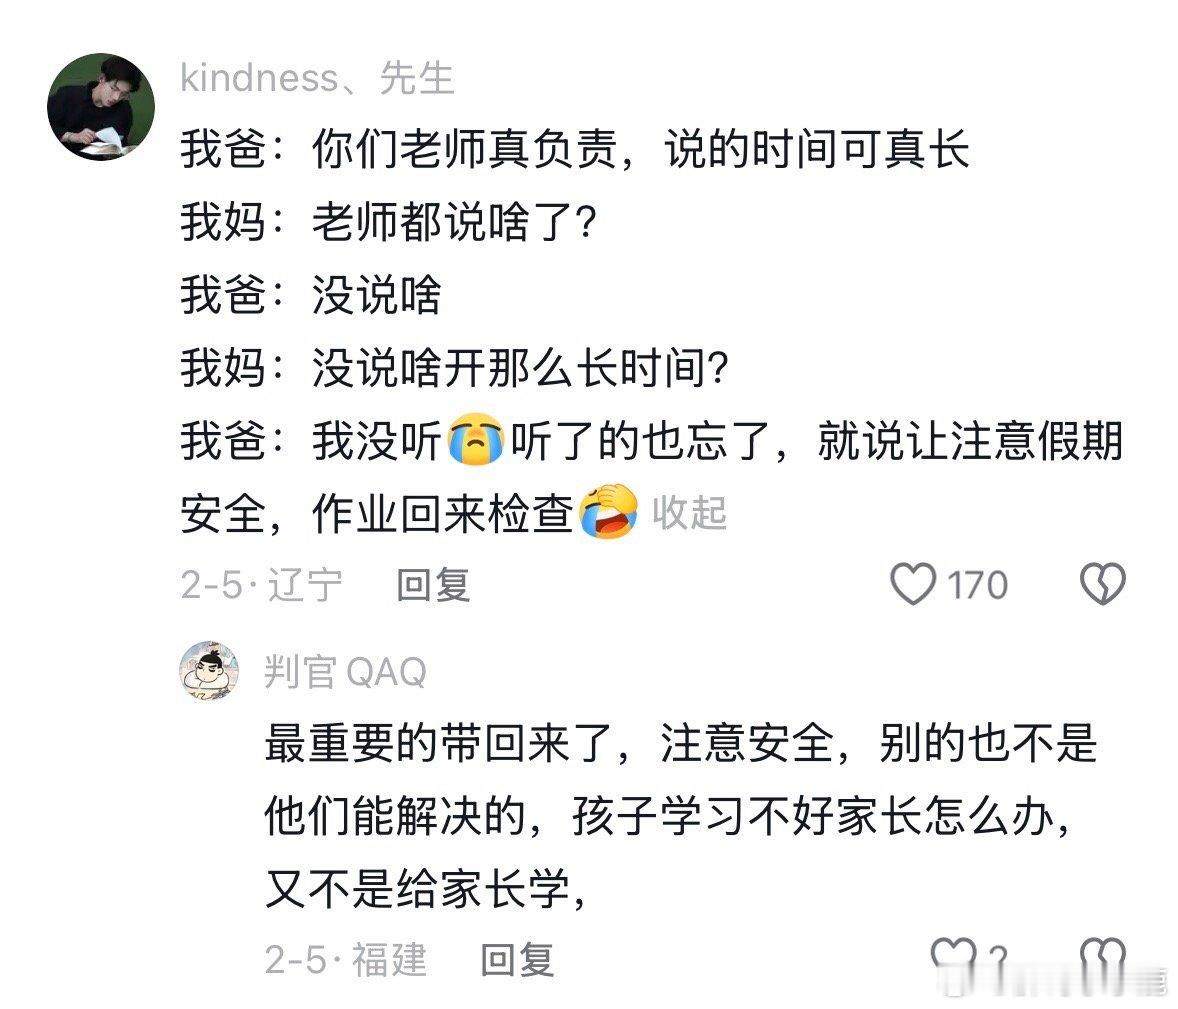Click the username 判官QAQ
The height and width of the screenshot is (1009, 1178).
[x=345, y=673]
